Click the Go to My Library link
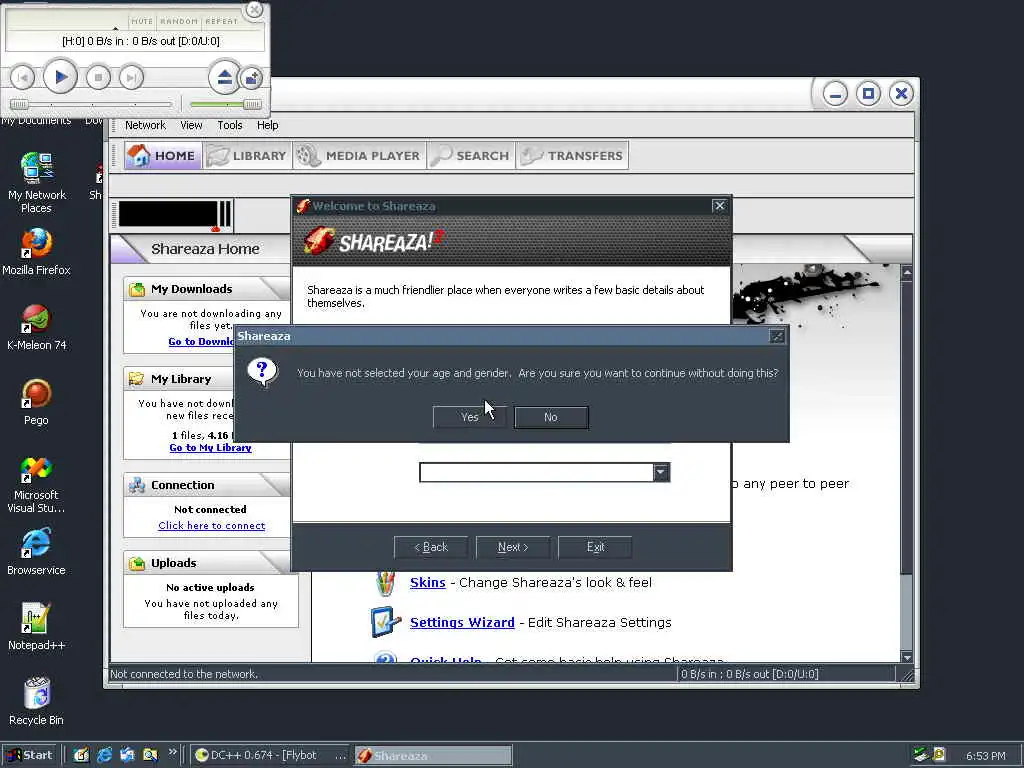Image resolution: width=1024 pixels, height=768 pixels. pyautogui.click(x=210, y=448)
